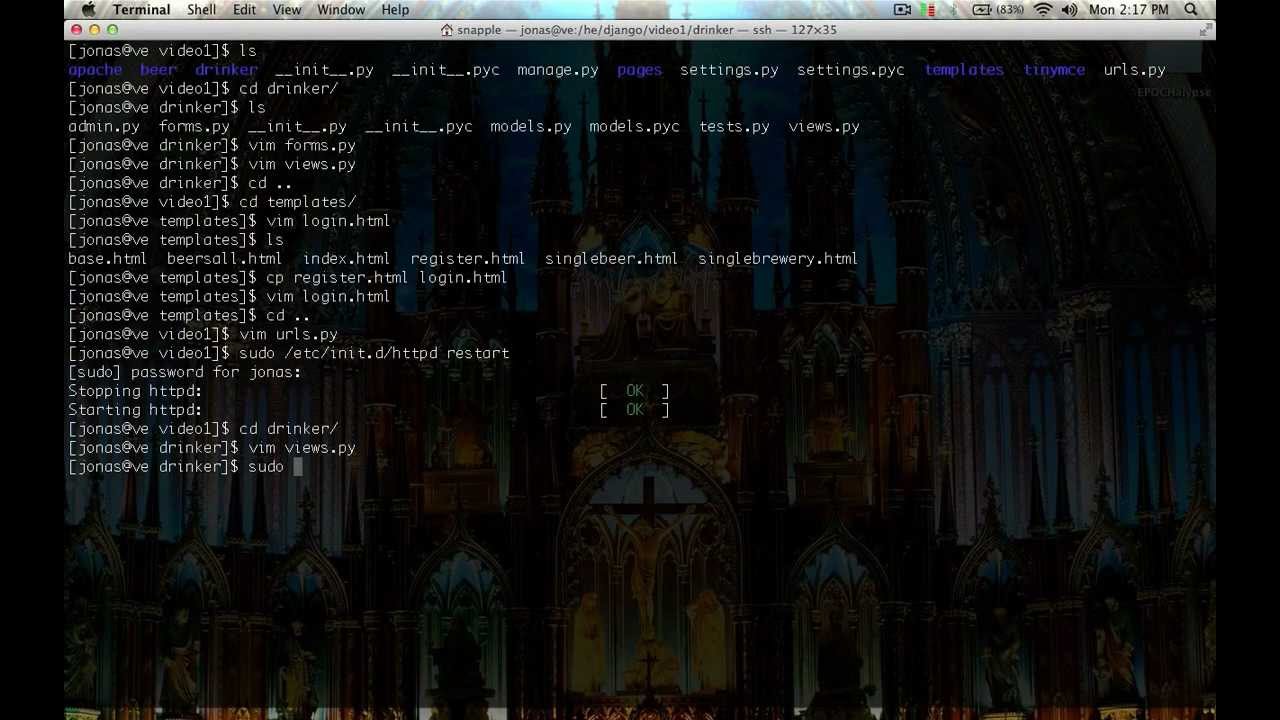
Task: Click 'models.pyc' in drinker listing
Action: click(x=634, y=127)
